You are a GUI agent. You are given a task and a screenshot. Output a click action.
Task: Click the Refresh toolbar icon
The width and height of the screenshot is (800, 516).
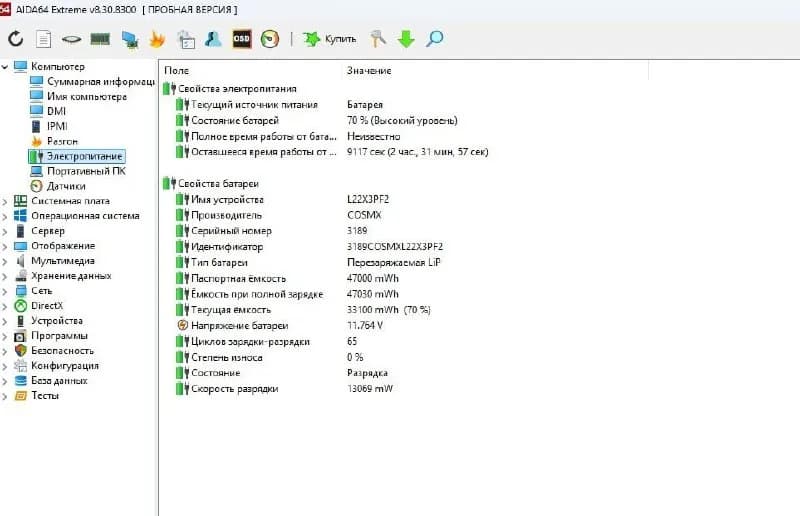click(x=15, y=39)
